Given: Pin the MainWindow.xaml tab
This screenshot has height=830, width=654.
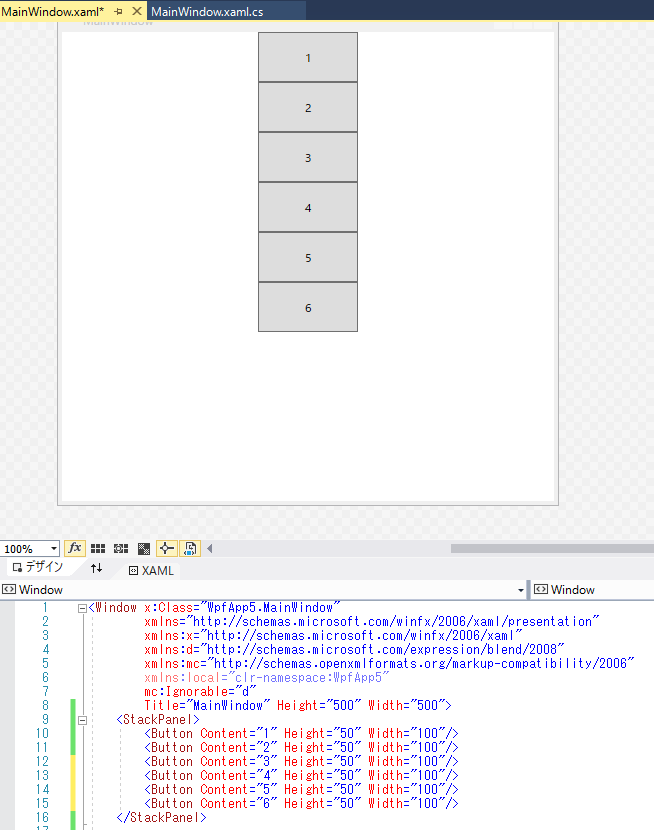Looking at the screenshot, I should tap(118, 11).
